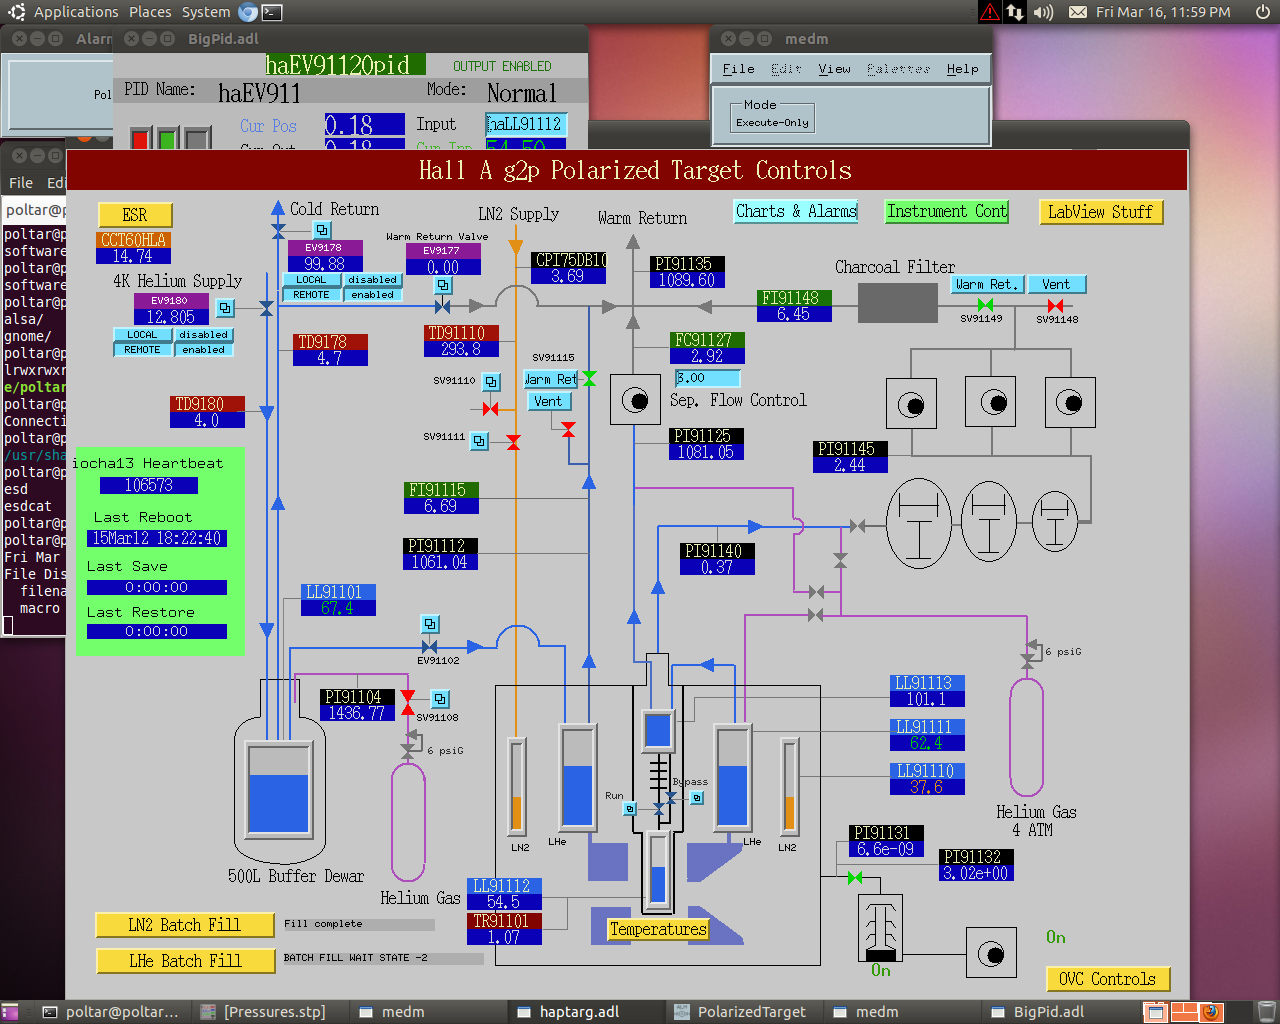
Task: Open View menu in medm window
Action: tap(834, 69)
